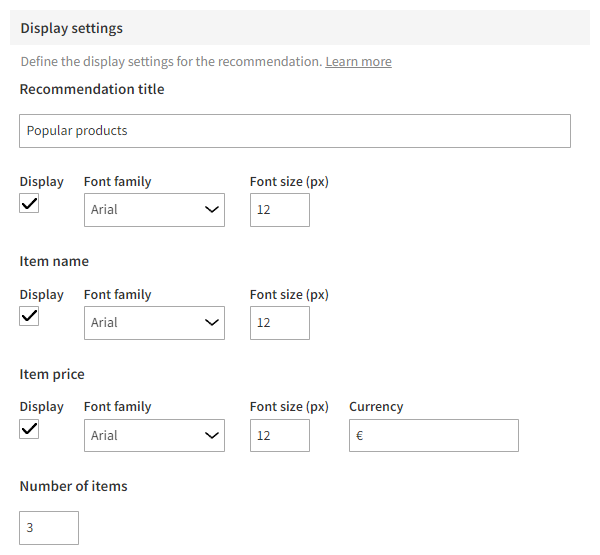Select Recommendation title font size field
The image size is (600, 555).
coord(279,210)
